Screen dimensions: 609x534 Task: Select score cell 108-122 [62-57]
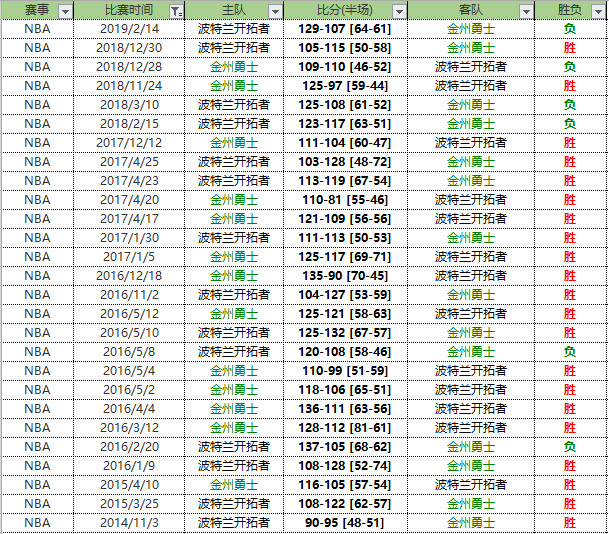click(345, 504)
